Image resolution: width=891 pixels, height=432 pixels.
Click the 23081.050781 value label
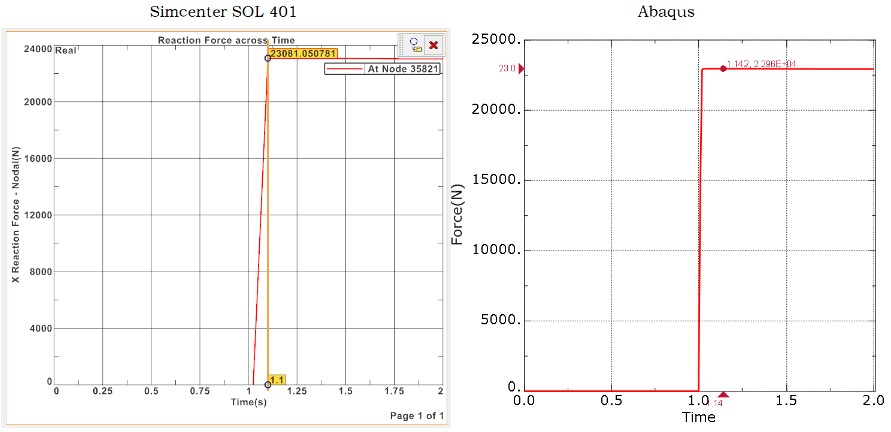[303, 53]
